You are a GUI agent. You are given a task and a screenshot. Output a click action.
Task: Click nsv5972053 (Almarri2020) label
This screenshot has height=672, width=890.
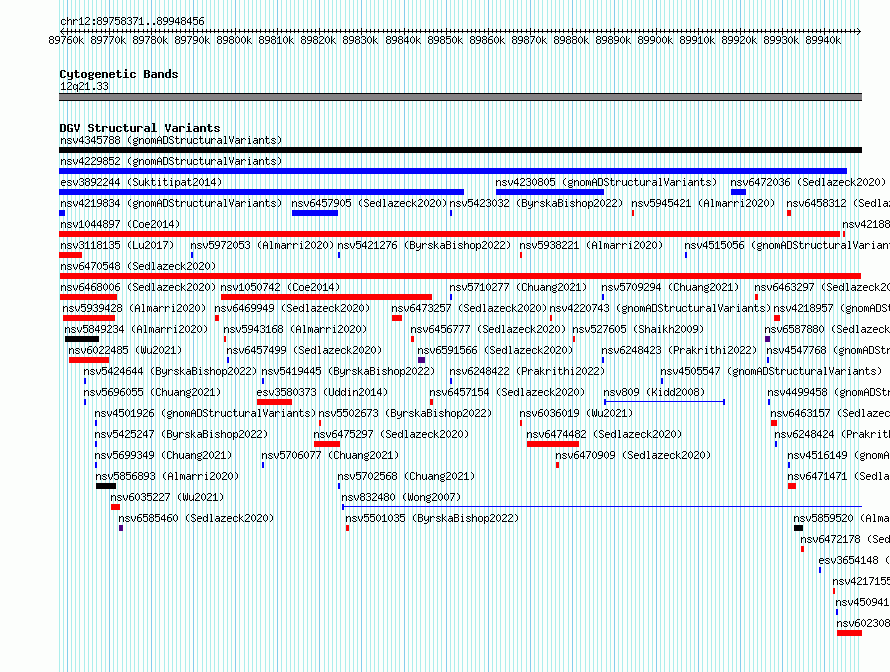pyautogui.click(x=262, y=245)
